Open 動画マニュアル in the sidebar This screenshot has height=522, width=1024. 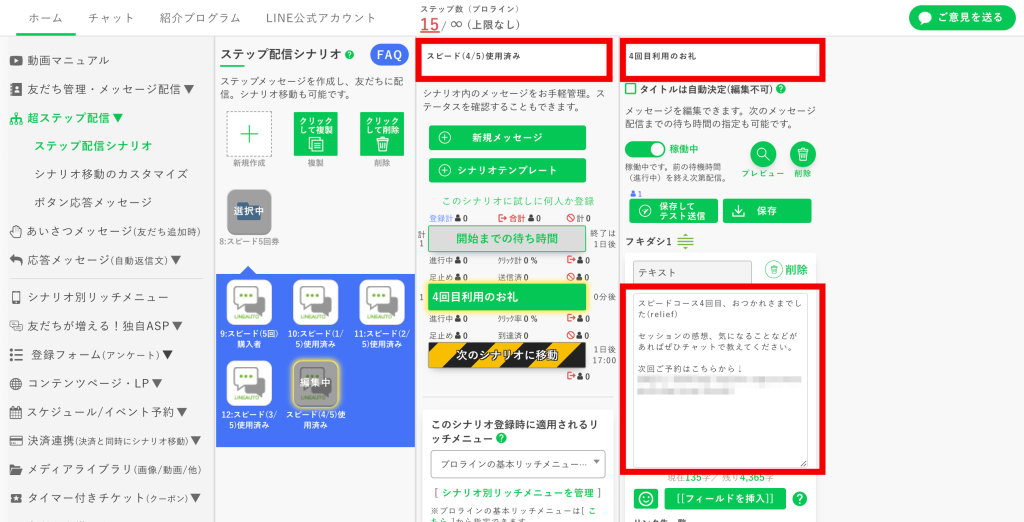coord(59,61)
